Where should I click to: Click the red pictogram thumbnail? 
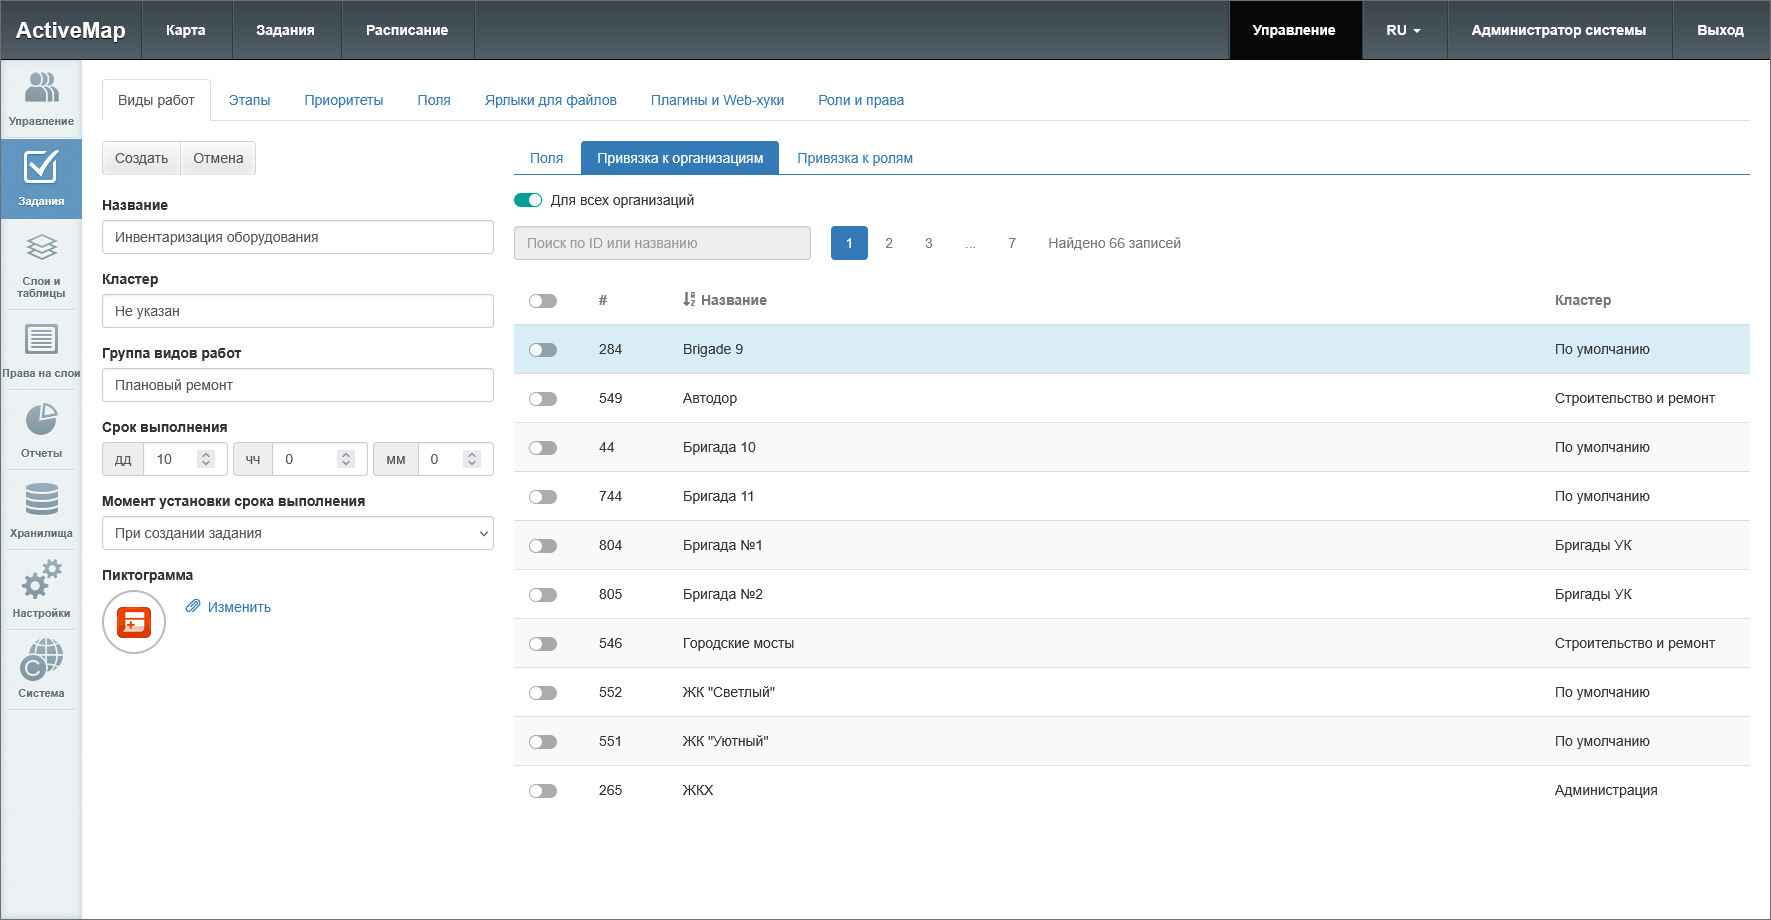134,622
